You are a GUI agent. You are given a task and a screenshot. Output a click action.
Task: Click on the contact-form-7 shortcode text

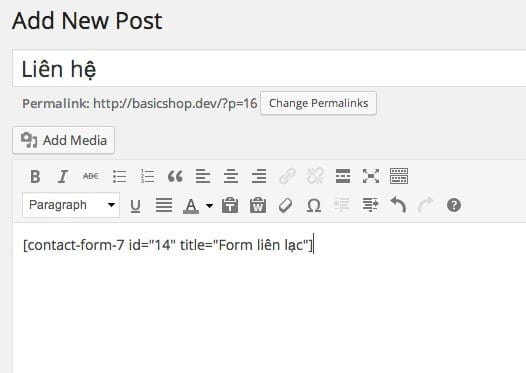click(x=168, y=245)
